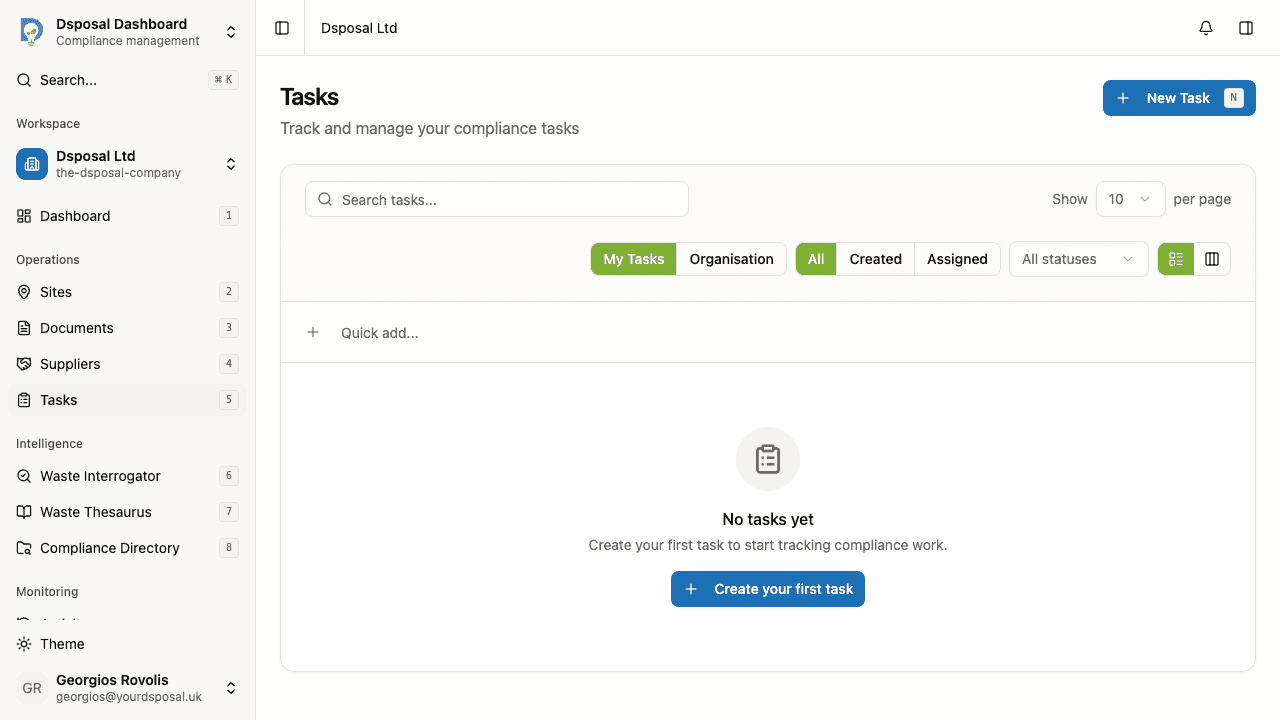
Task: Open the Waste Interrogator section
Action: (x=100, y=476)
